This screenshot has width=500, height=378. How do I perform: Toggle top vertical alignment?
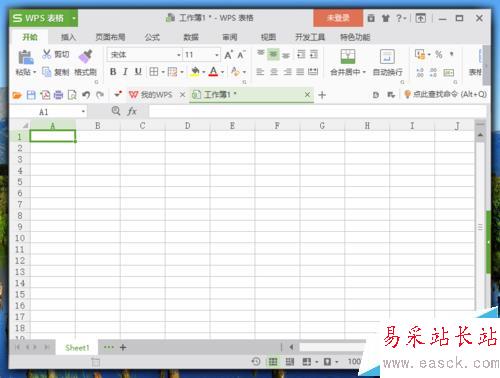261,54
